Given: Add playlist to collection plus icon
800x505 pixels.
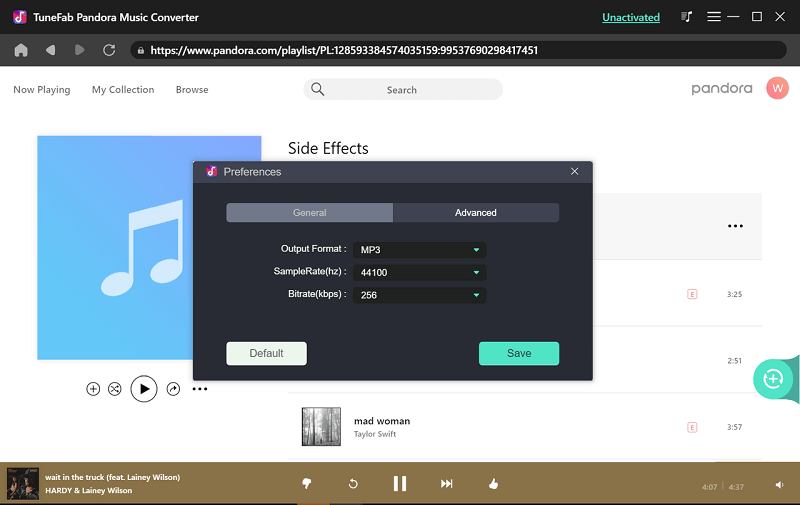Looking at the screenshot, I should (x=93, y=389).
